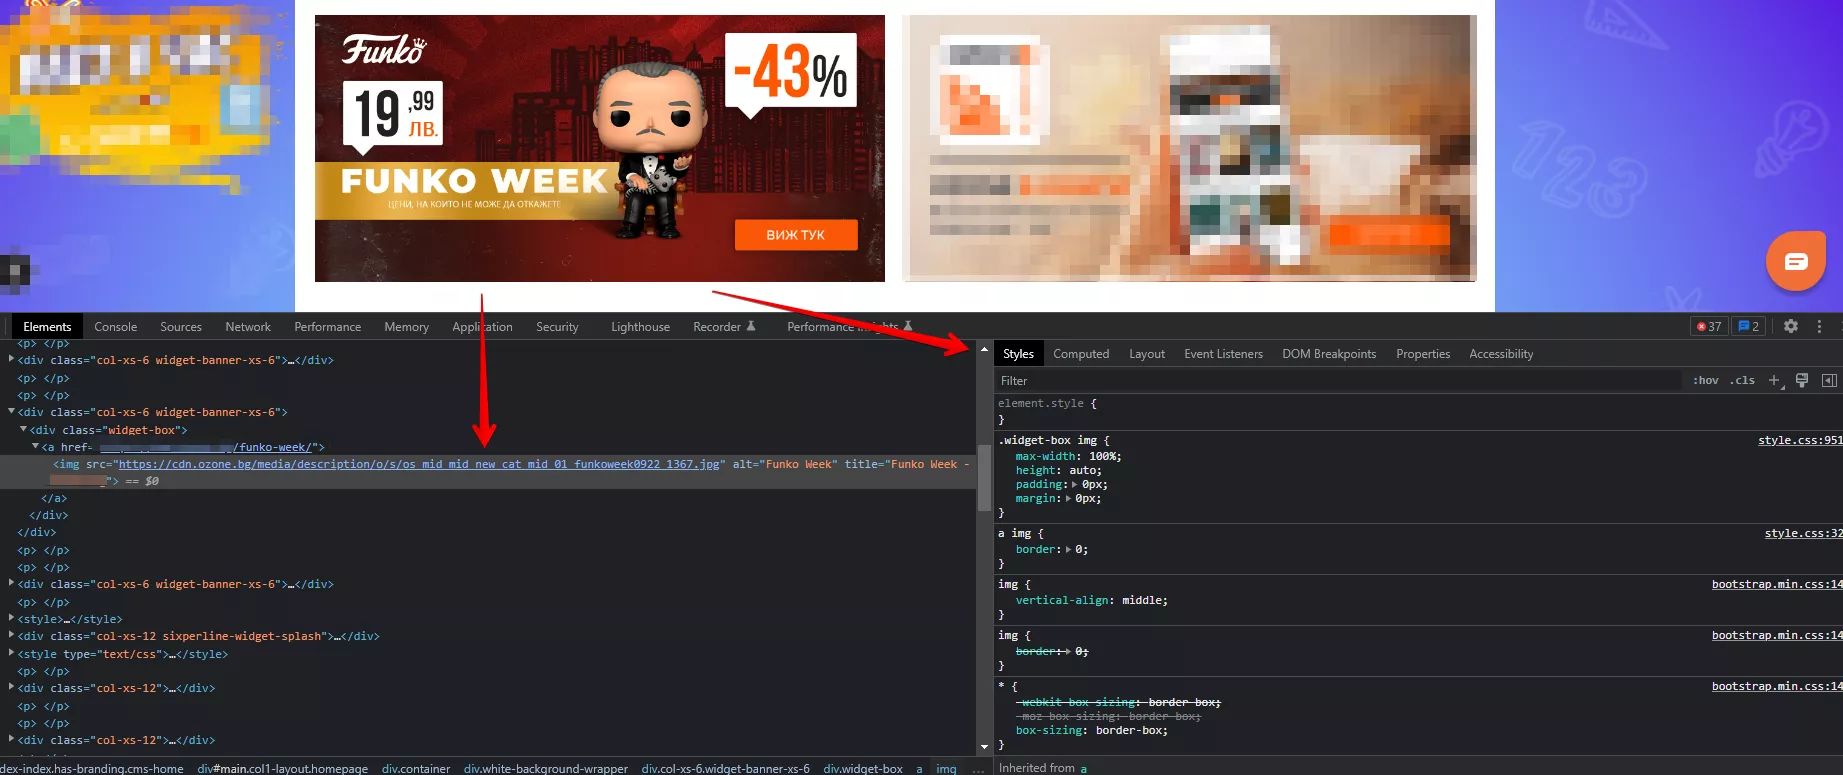Open the Network tab
The width and height of the screenshot is (1843, 775).
[x=248, y=327]
